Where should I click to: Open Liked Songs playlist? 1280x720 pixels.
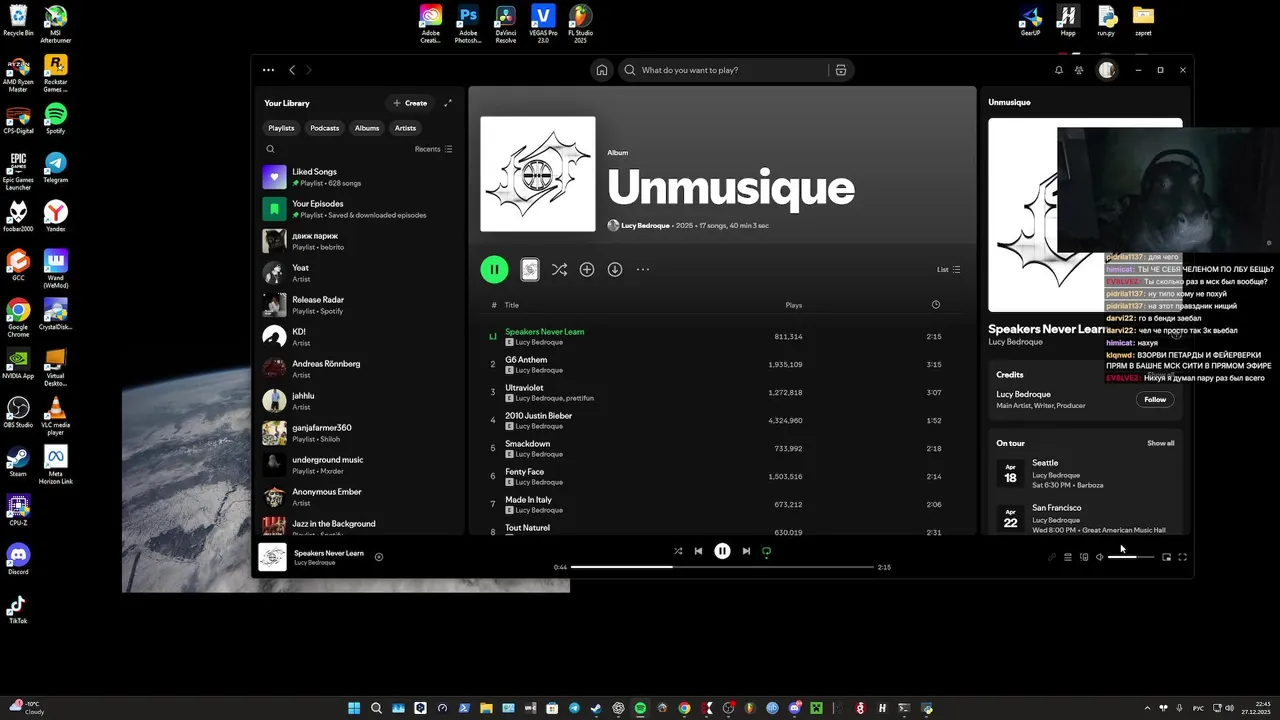pyautogui.click(x=360, y=177)
